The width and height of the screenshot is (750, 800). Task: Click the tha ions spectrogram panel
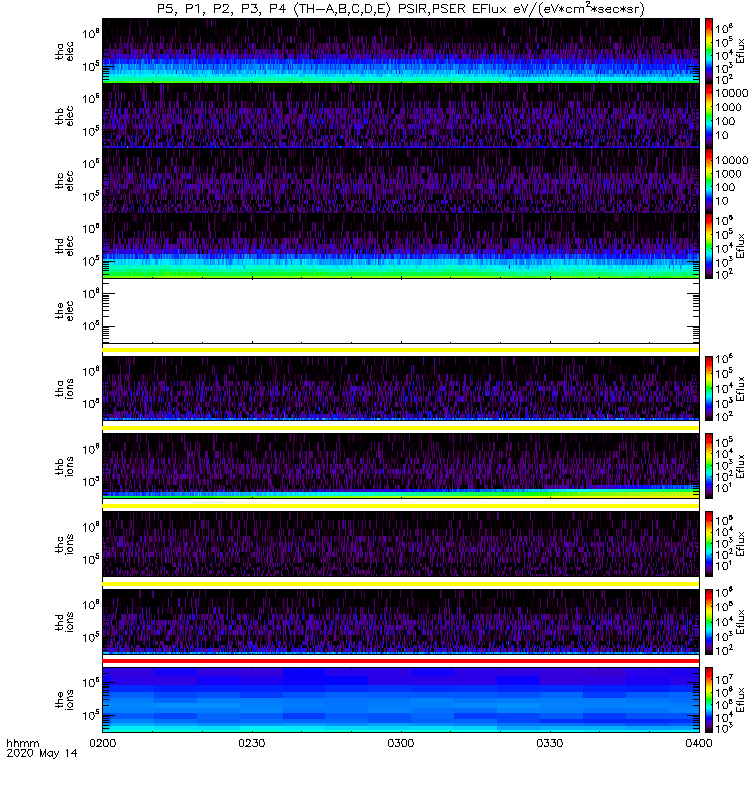[x=401, y=388]
